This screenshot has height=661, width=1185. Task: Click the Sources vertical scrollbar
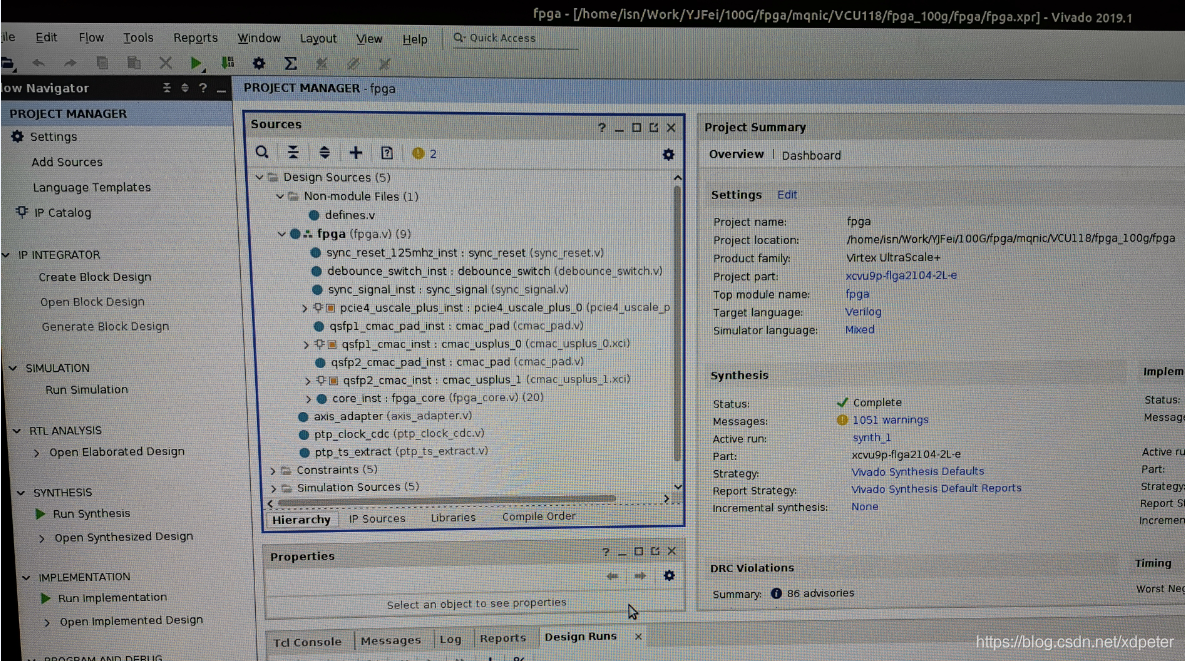coord(677,323)
